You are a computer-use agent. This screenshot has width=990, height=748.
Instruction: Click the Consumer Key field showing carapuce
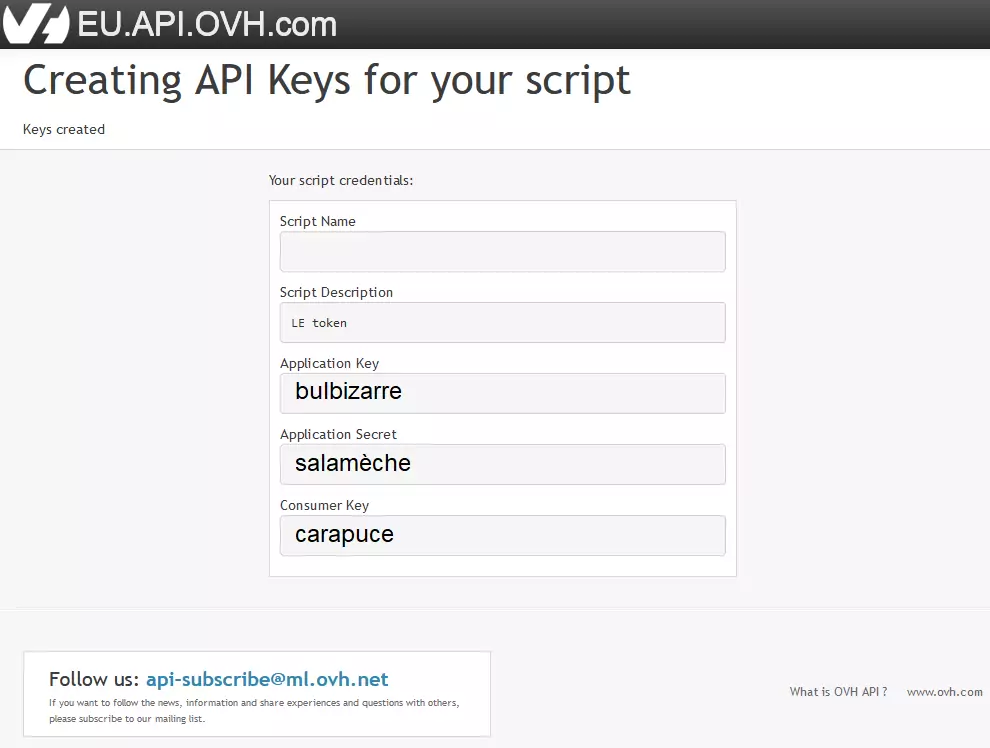coord(503,535)
